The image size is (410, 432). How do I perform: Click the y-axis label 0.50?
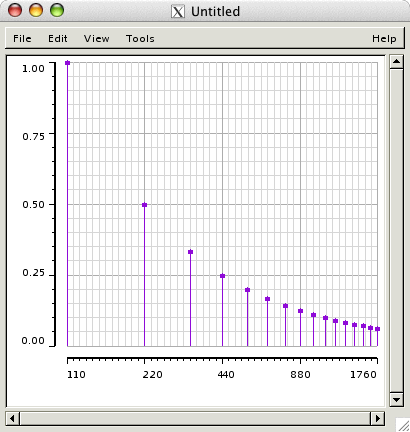33,205
